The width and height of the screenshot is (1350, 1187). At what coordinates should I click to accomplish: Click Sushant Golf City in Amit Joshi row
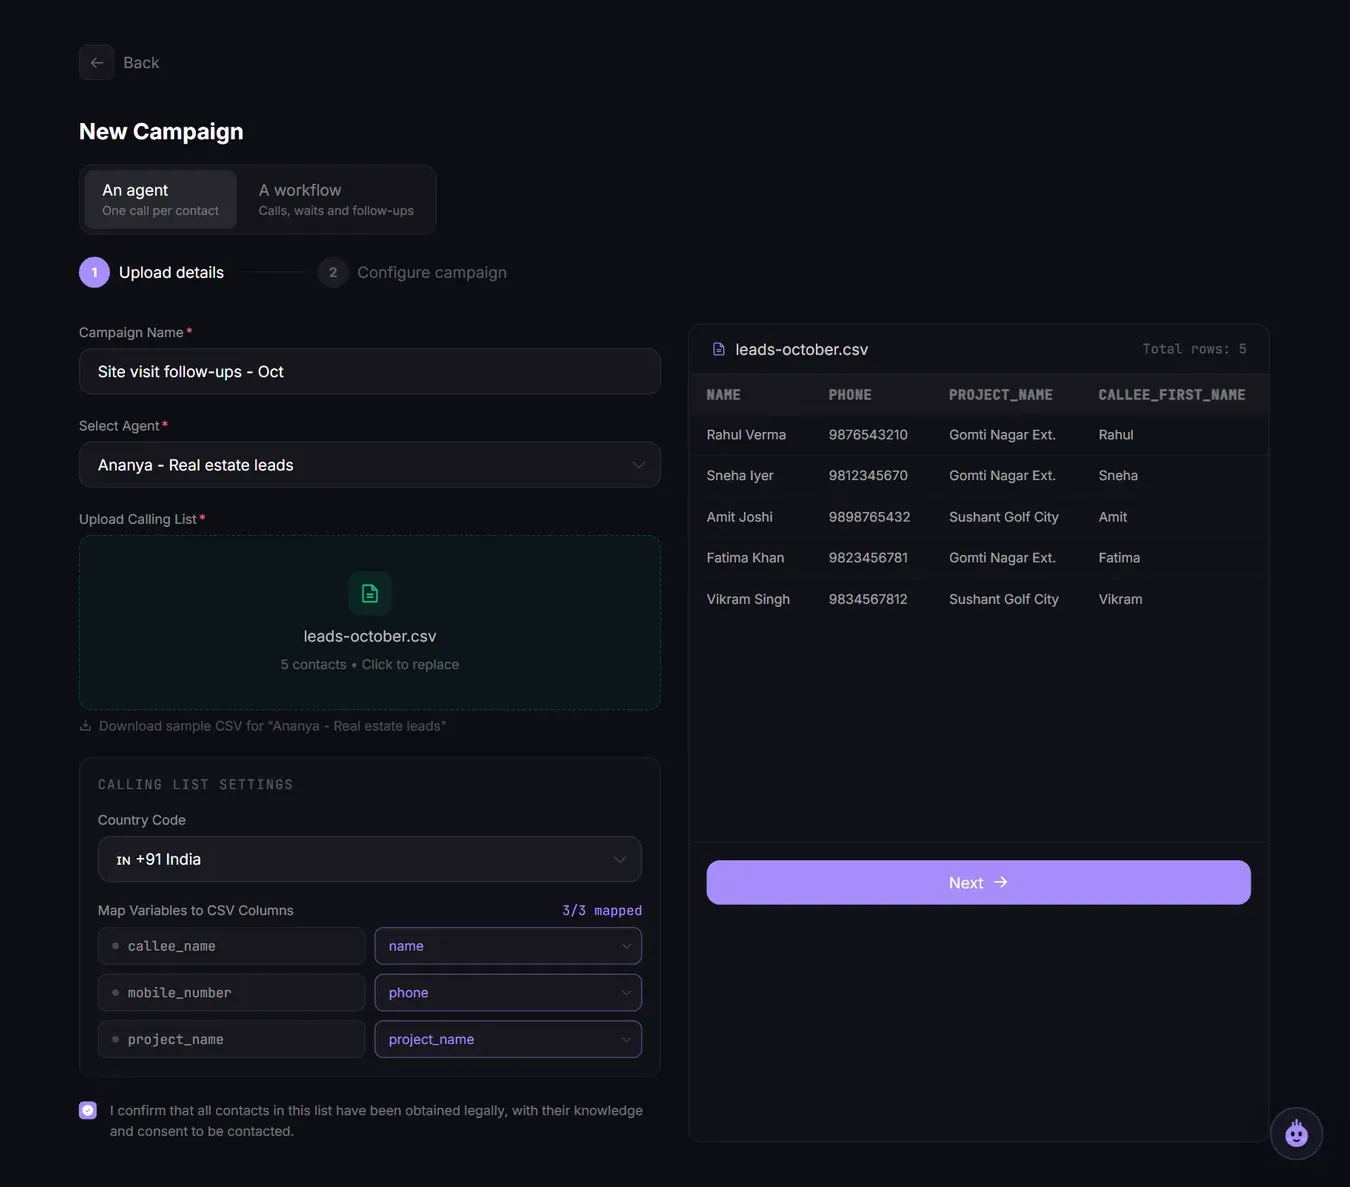click(x=1004, y=517)
